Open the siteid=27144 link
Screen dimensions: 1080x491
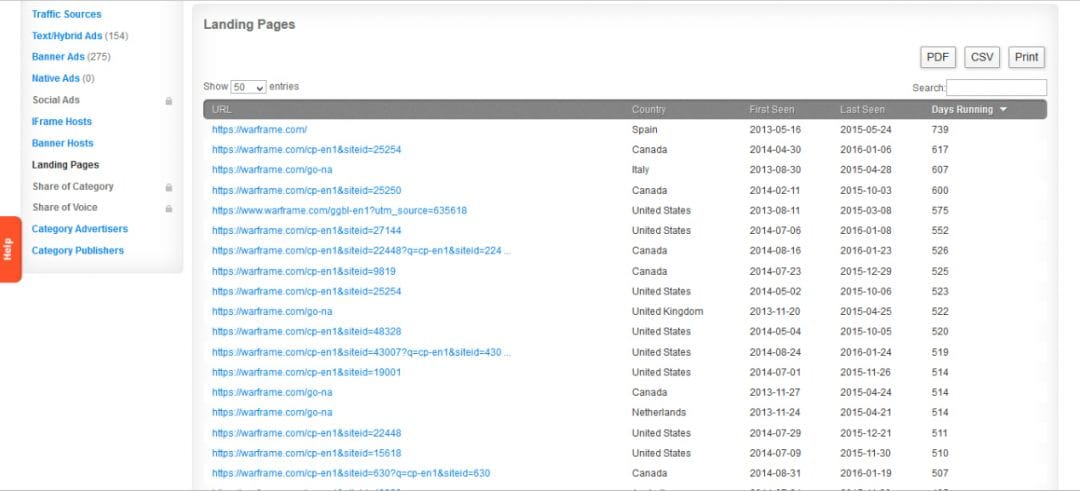pos(307,230)
